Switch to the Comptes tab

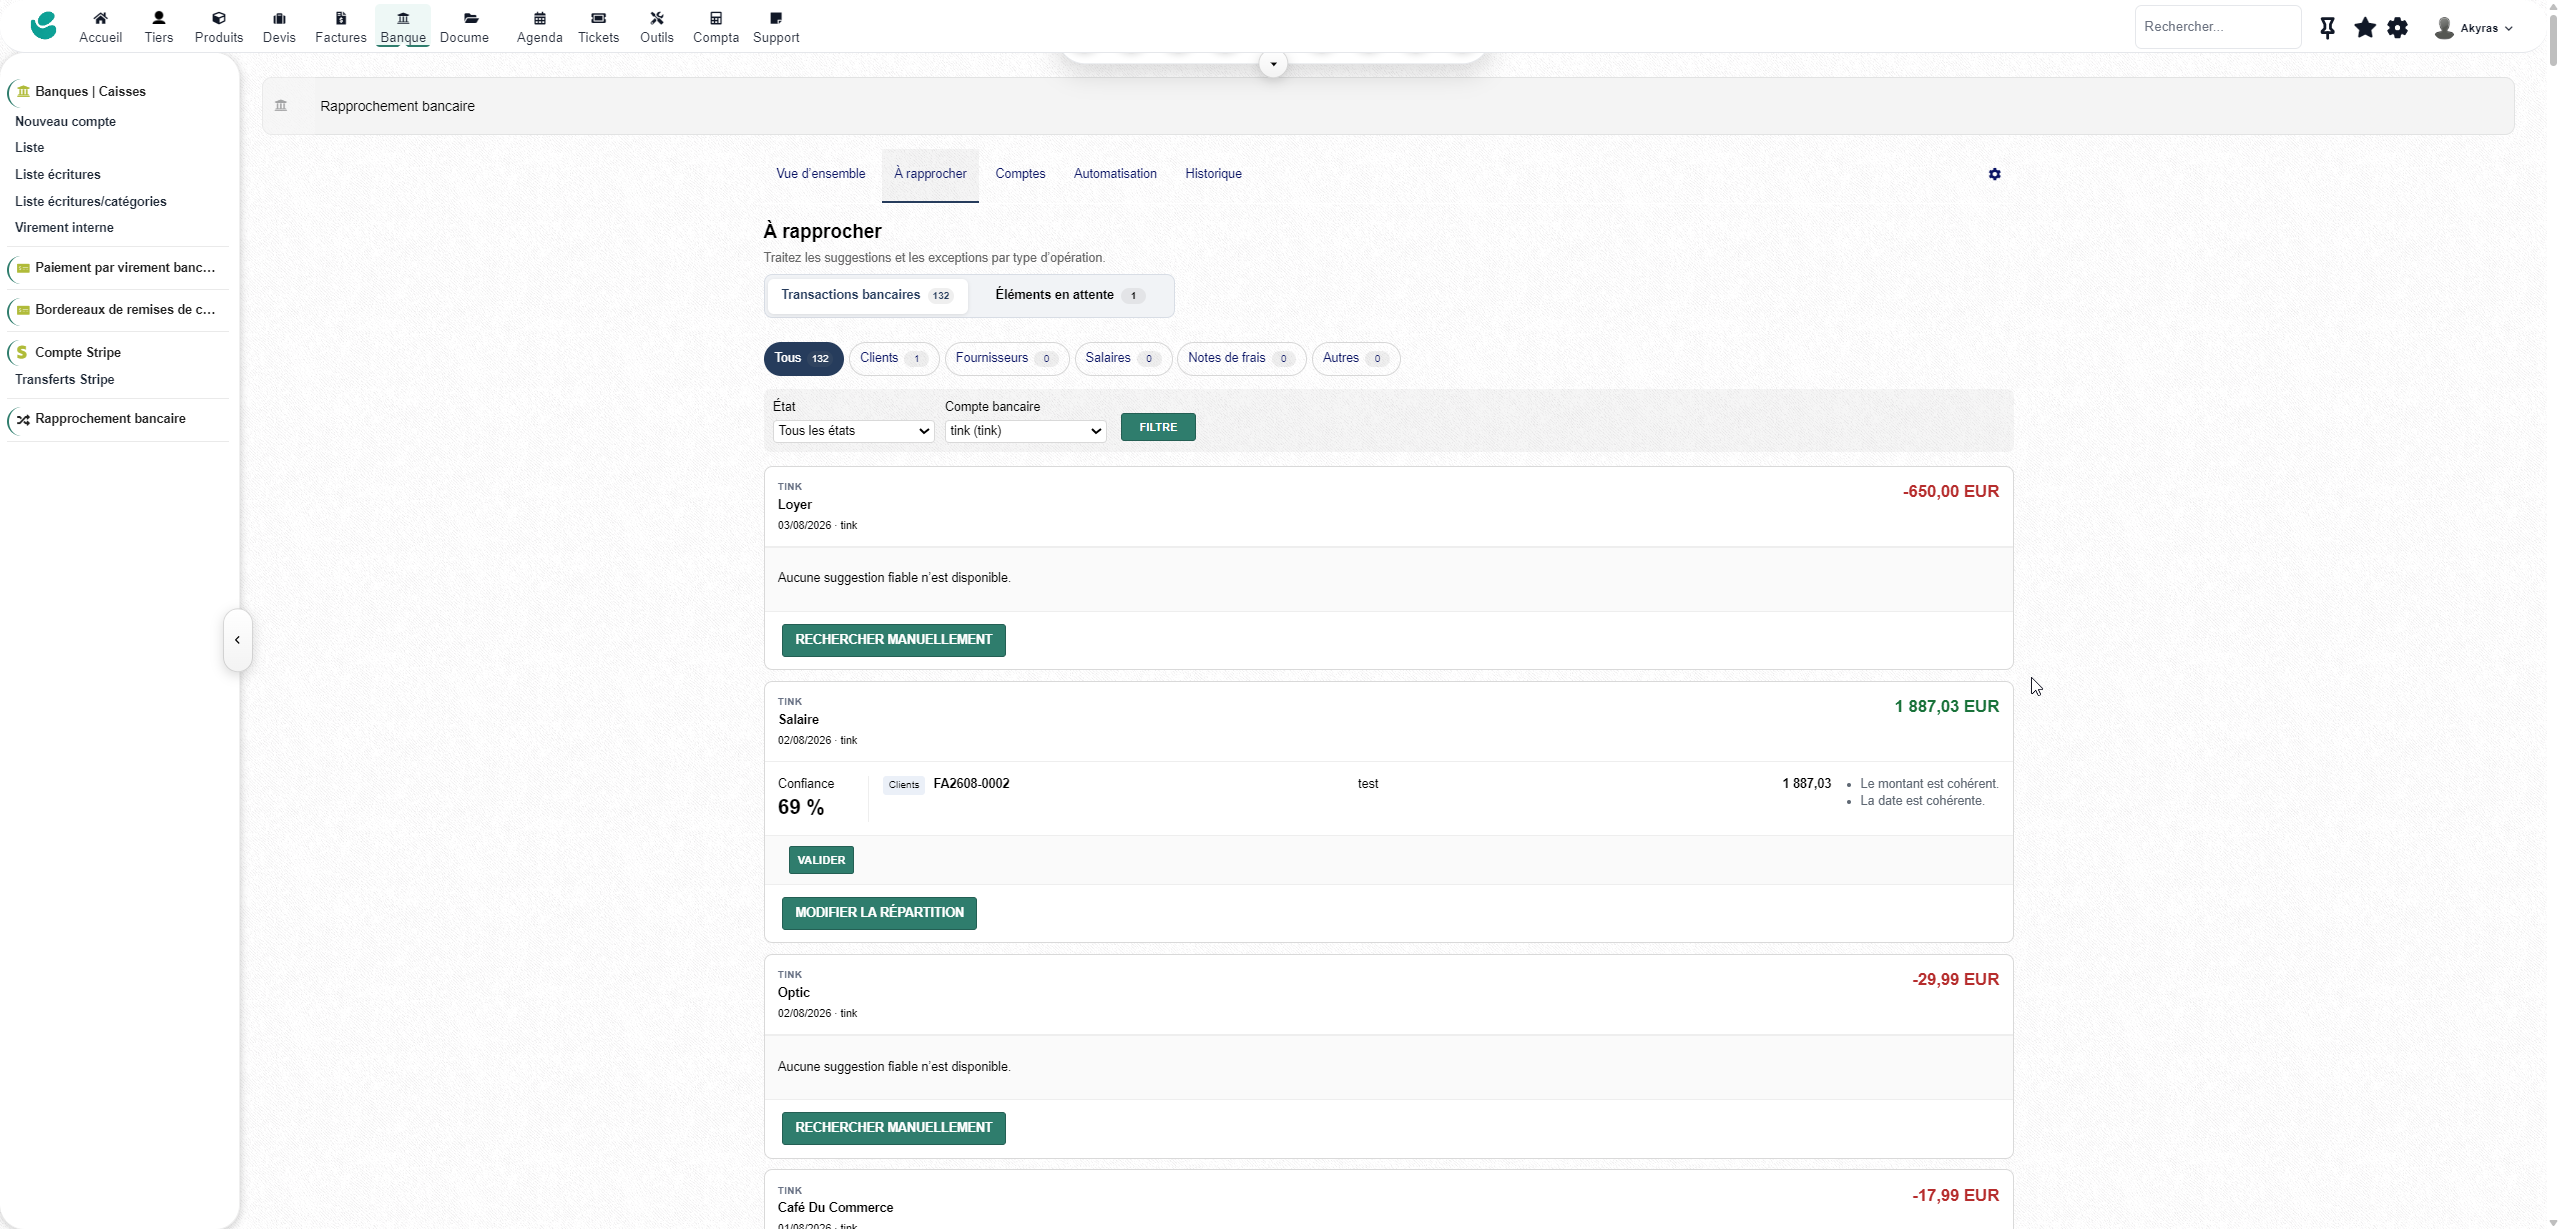[1020, 174]
